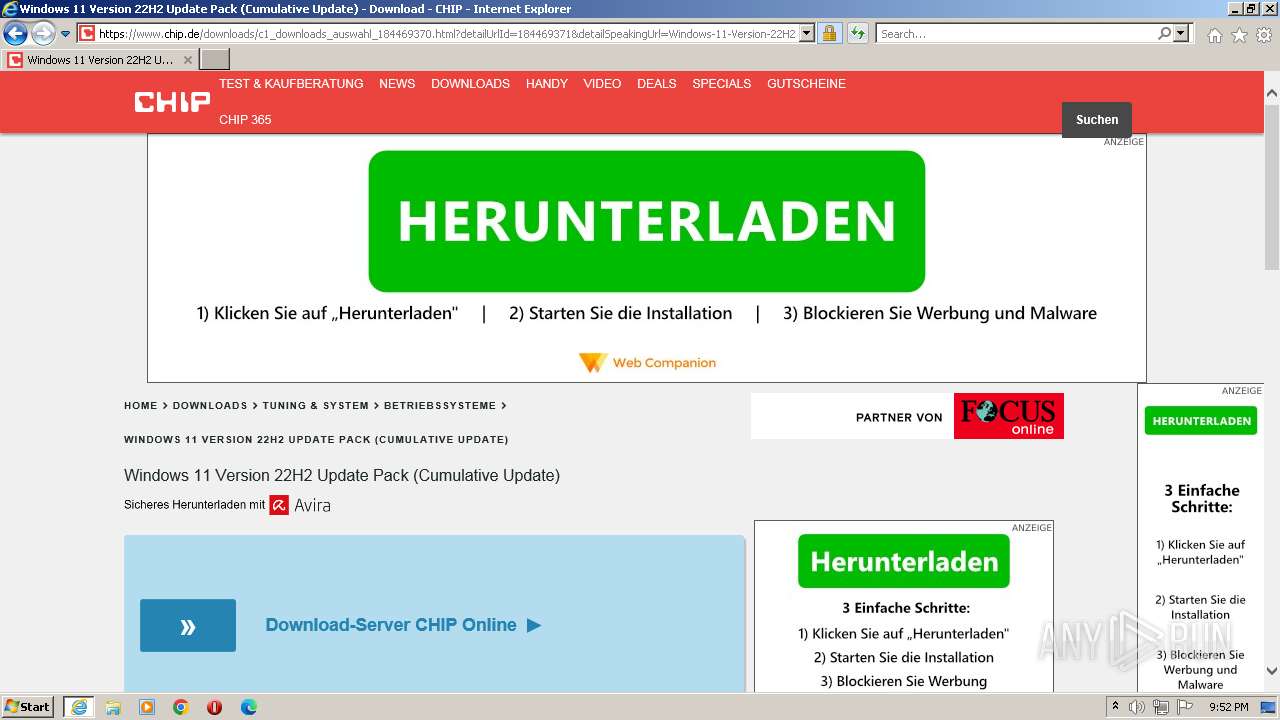1280x720 pixels.
Task: Go back with the browser Back arrow
Action: 15,34
